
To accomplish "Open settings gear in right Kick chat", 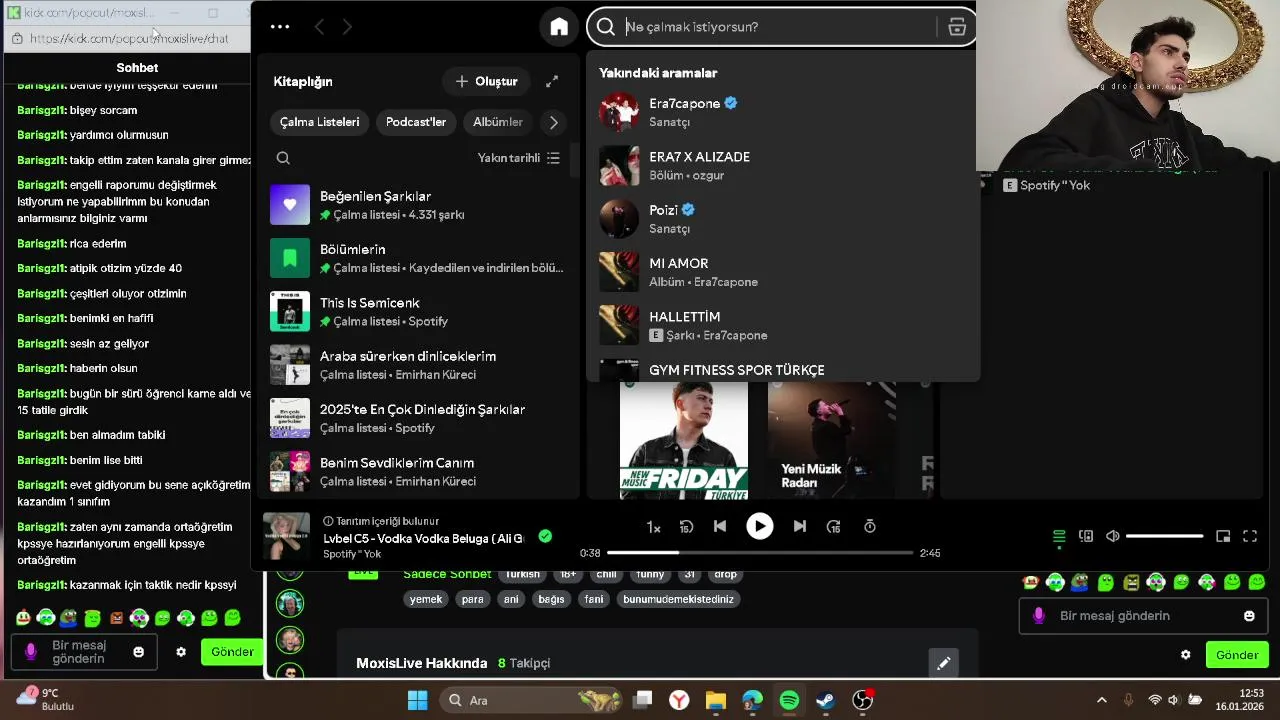I will click(x=1185, y=655).
